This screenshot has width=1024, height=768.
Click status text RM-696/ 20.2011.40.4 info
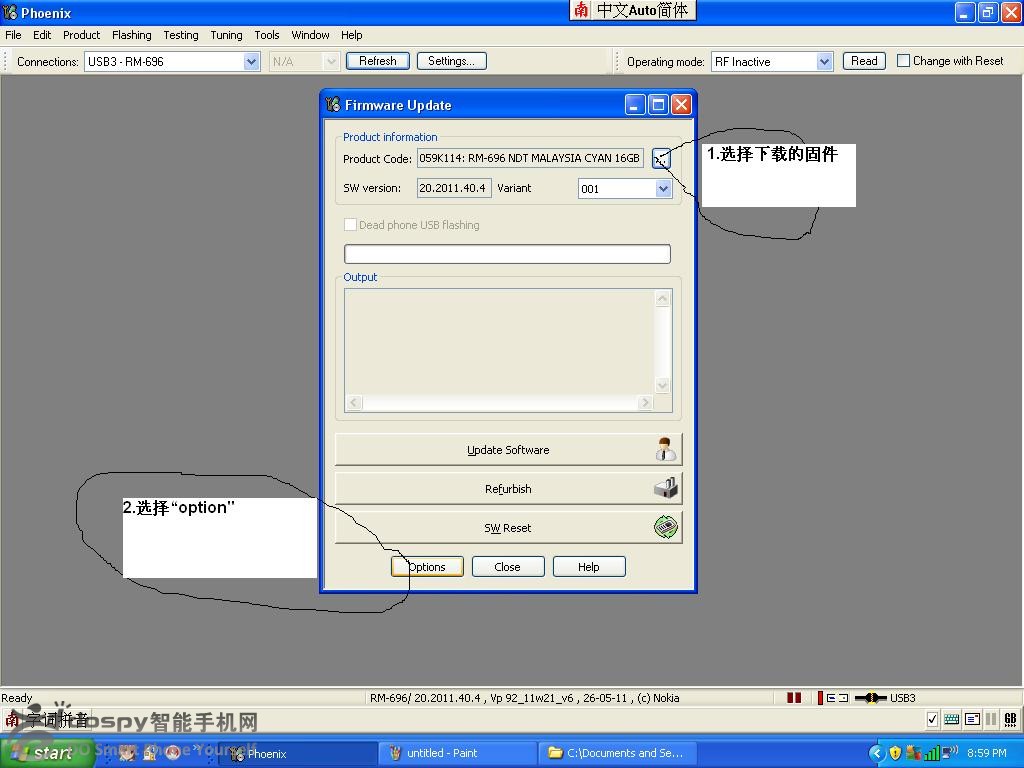tap(524, 698)
